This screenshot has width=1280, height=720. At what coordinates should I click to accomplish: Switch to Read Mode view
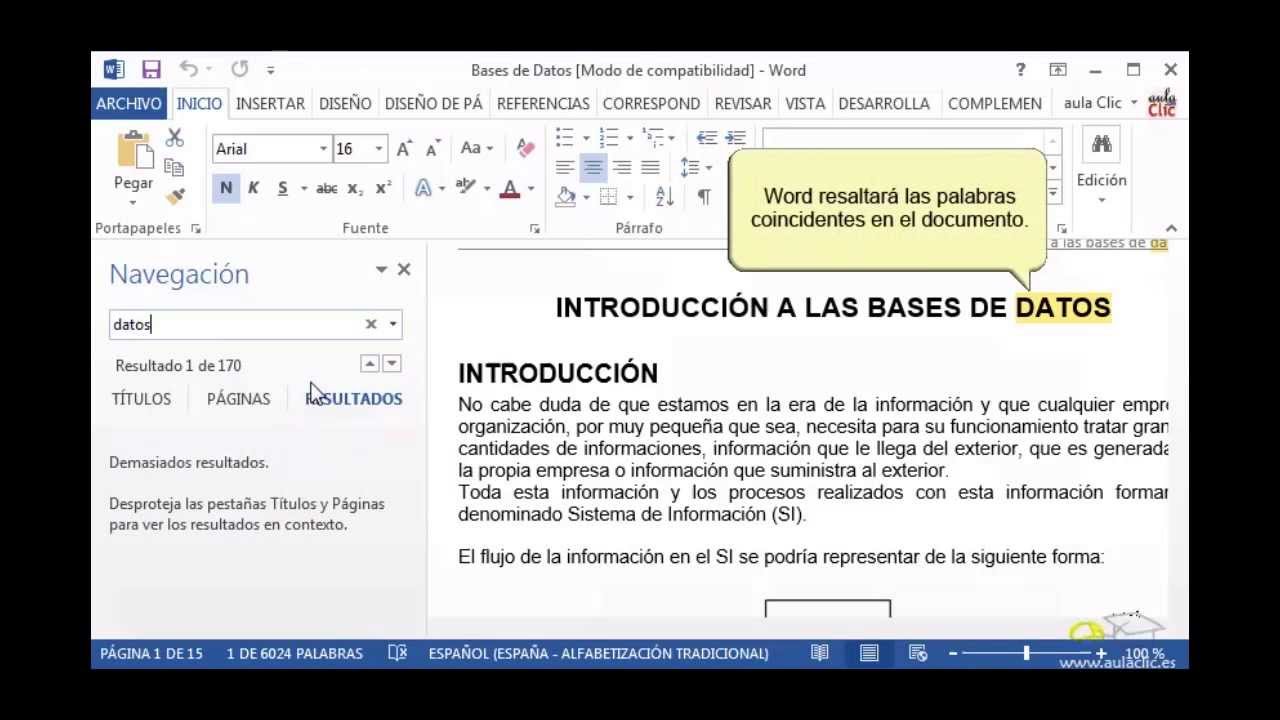(x=819, y=653)
